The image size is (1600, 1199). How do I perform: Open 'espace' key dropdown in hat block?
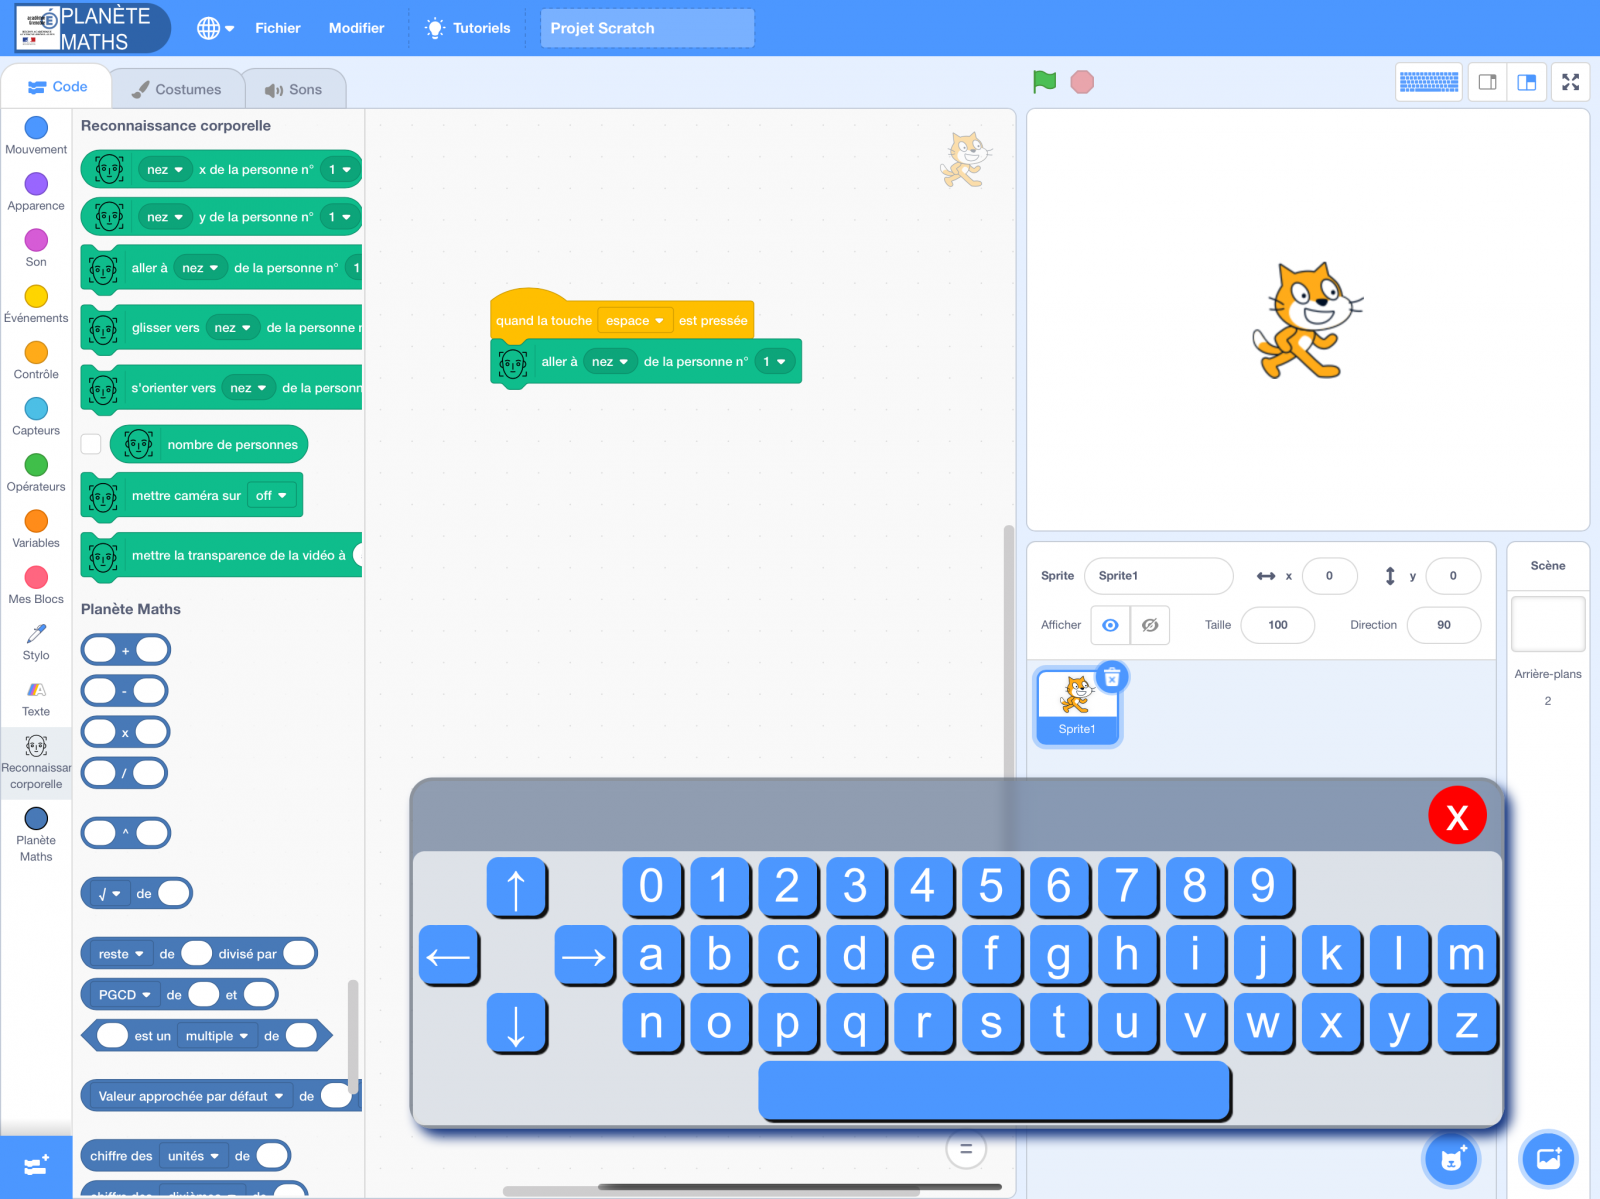point(635,321)
